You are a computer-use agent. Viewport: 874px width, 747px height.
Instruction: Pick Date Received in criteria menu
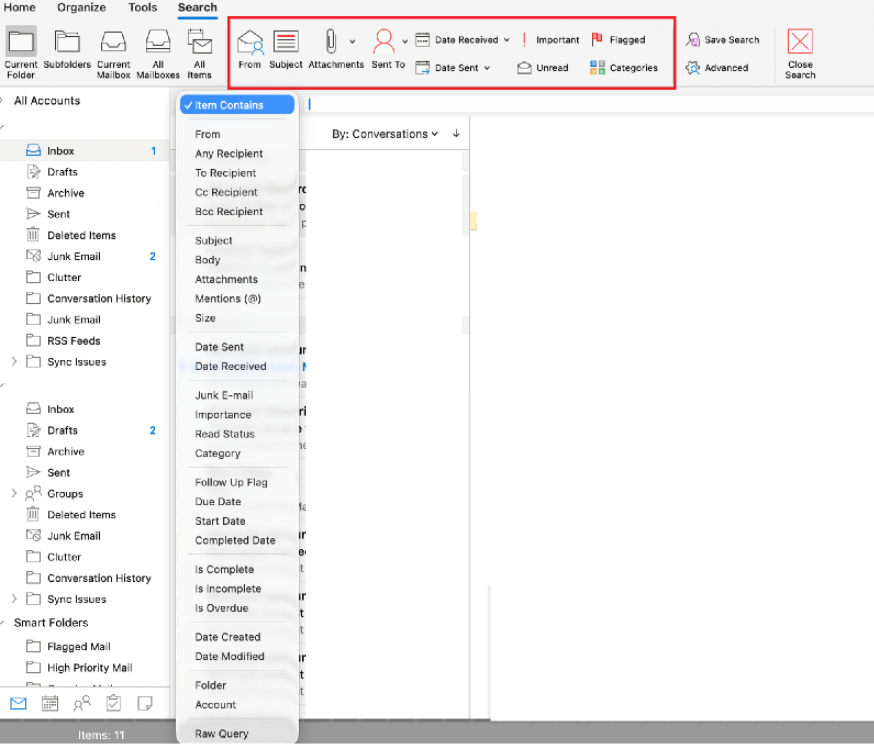231,367
